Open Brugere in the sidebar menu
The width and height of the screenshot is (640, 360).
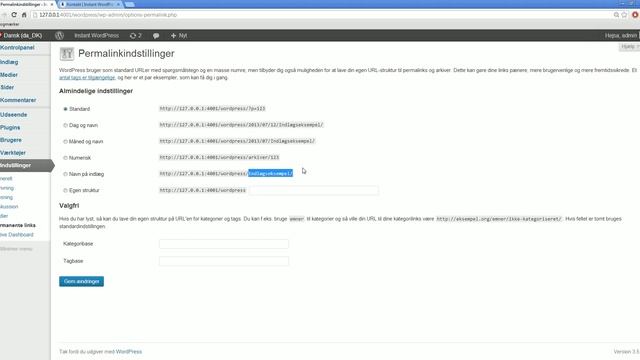[11, 140]
